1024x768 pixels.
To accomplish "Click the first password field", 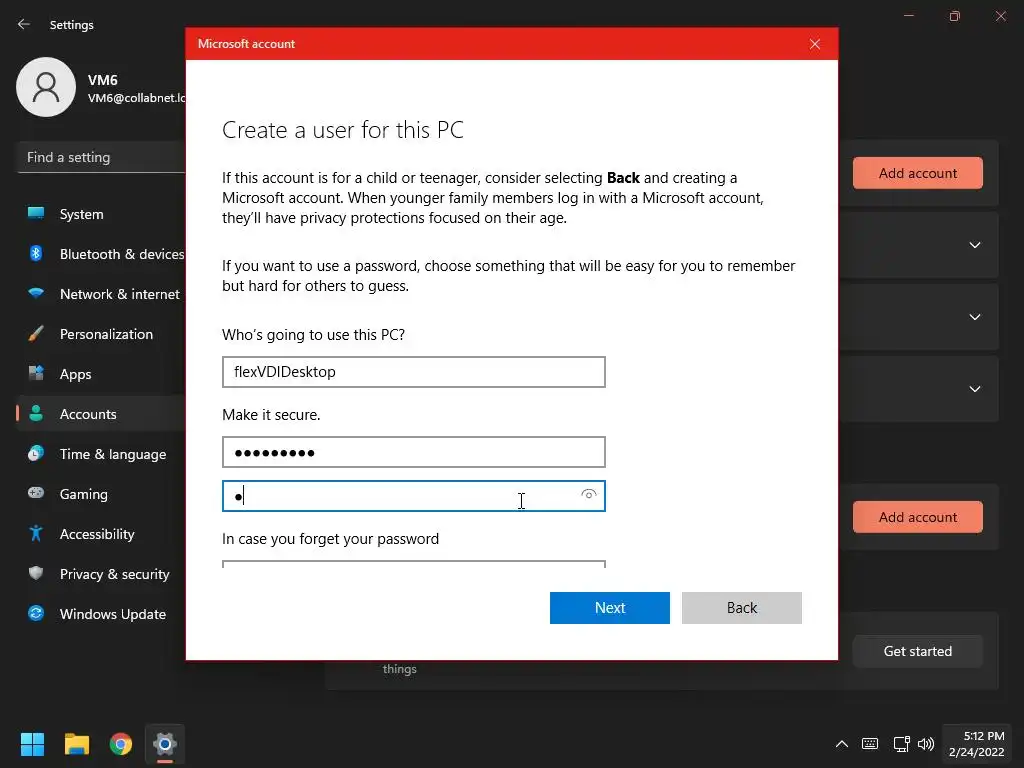I will point(413,452).
